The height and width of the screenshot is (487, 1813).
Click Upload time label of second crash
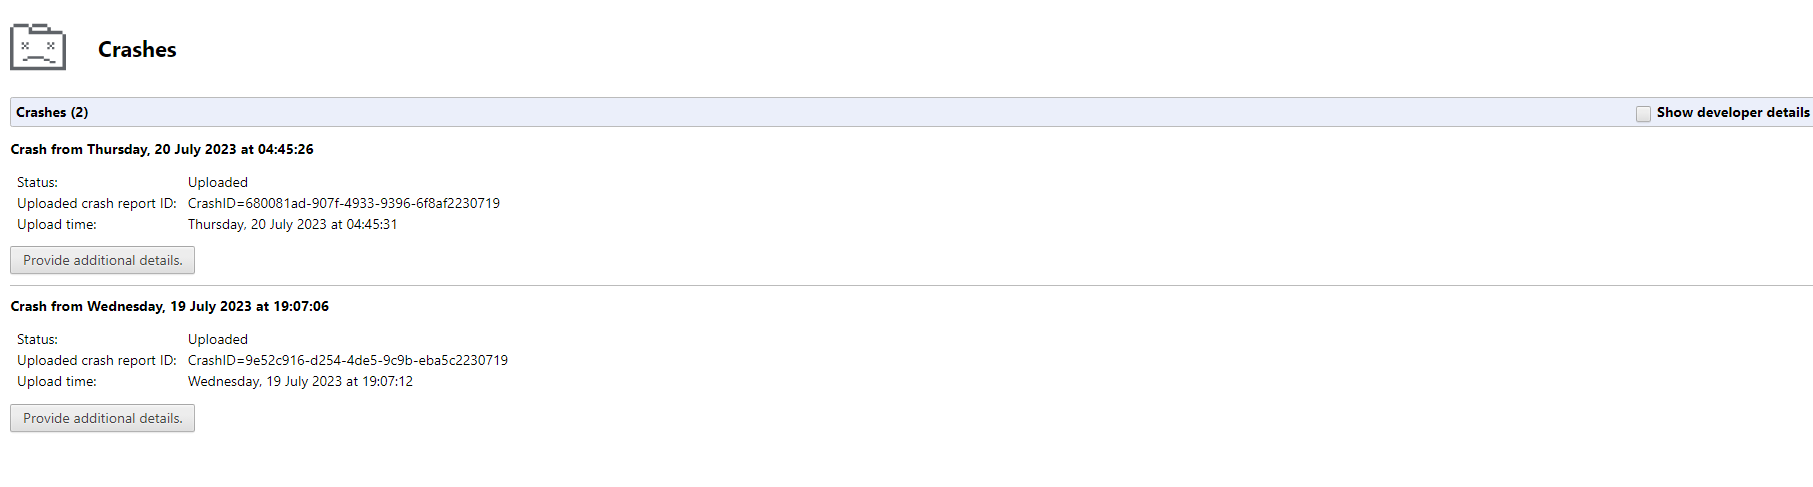(57, 381)
